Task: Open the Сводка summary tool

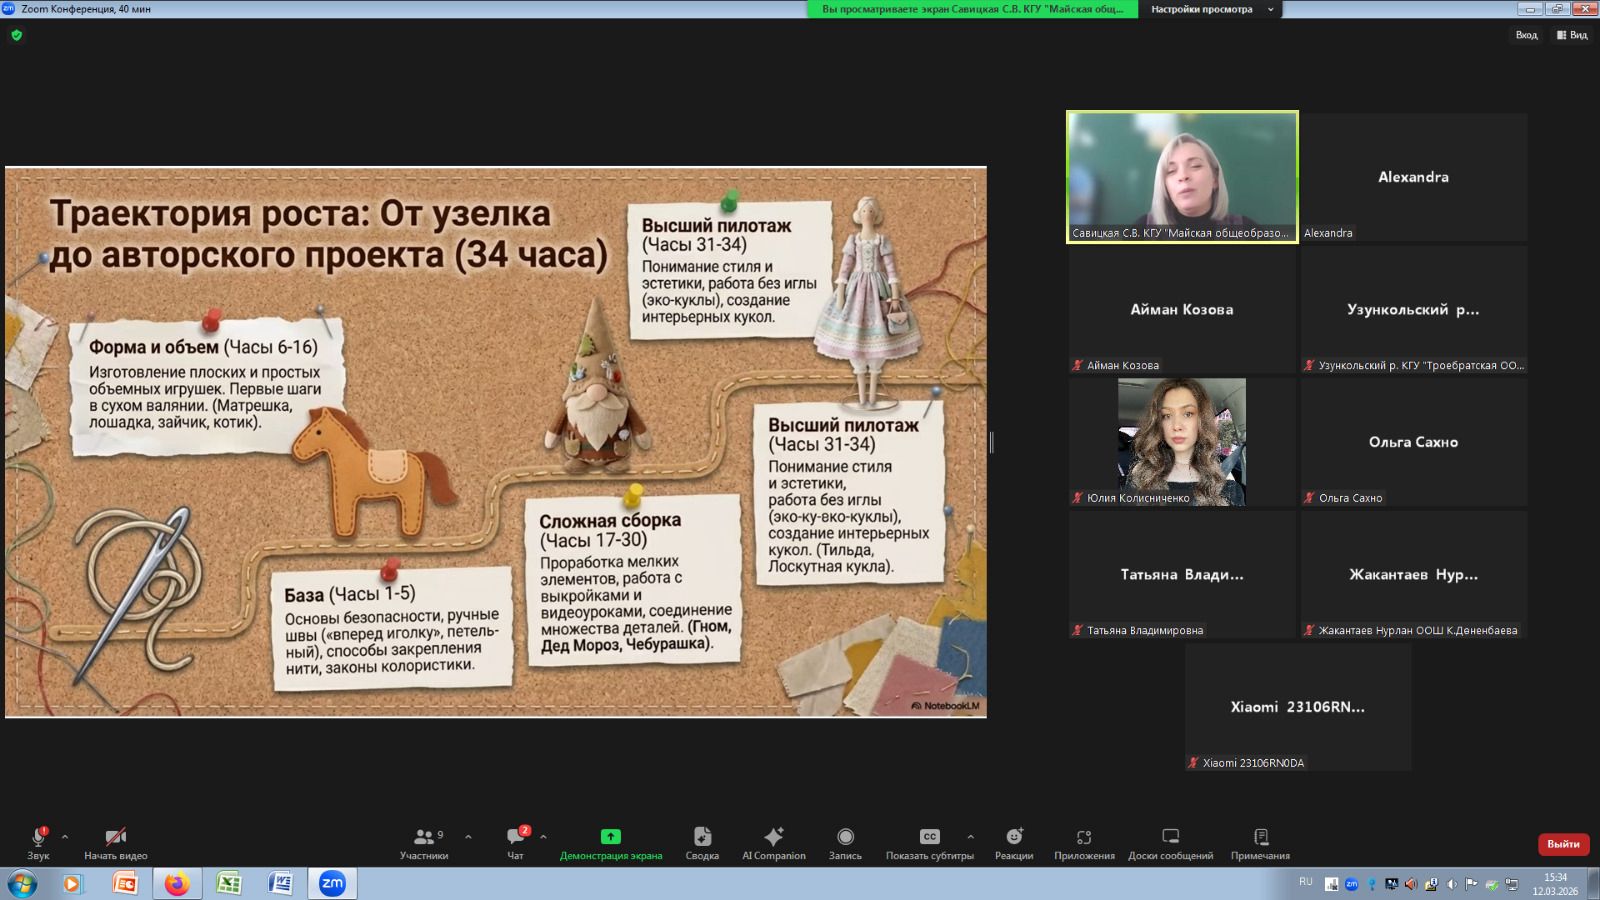Action: [702, 837]
